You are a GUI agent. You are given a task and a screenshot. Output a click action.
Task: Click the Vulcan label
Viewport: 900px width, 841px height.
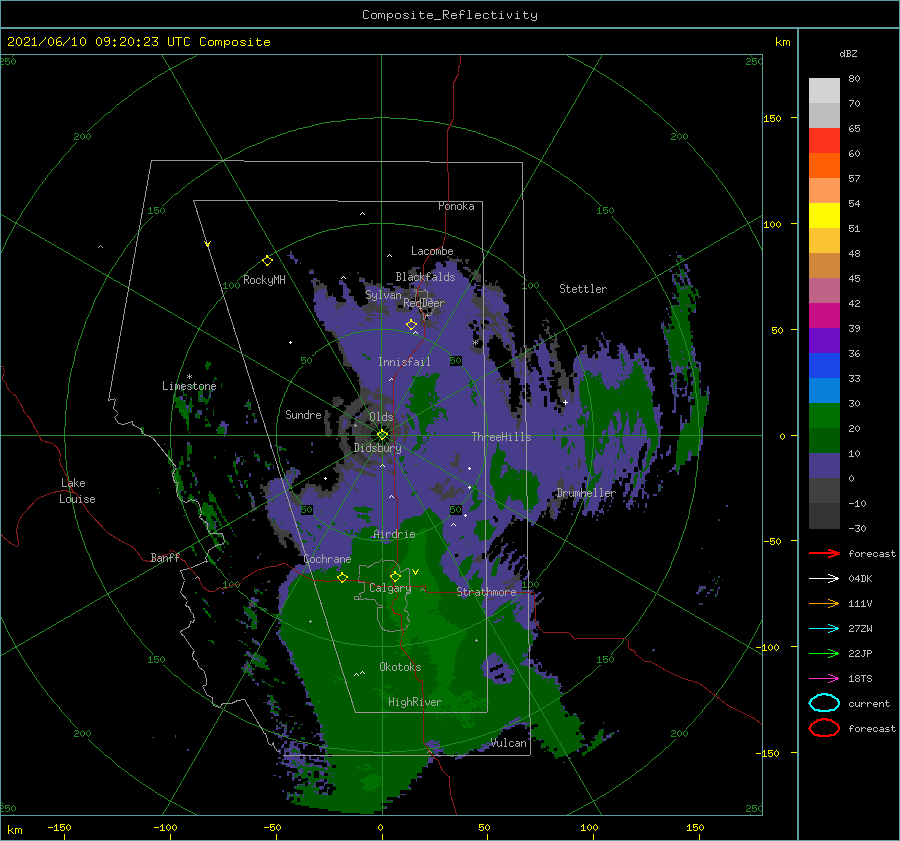coord(509,743)
